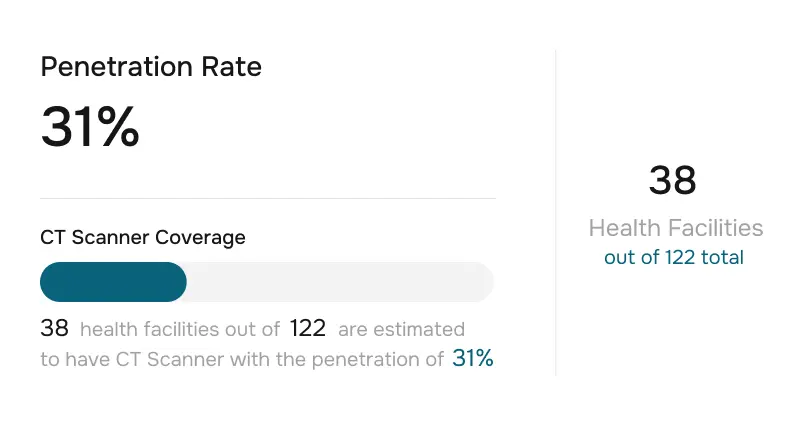
Task: Click the number 122 in the description sentence
Action: (x=307, y=328)
